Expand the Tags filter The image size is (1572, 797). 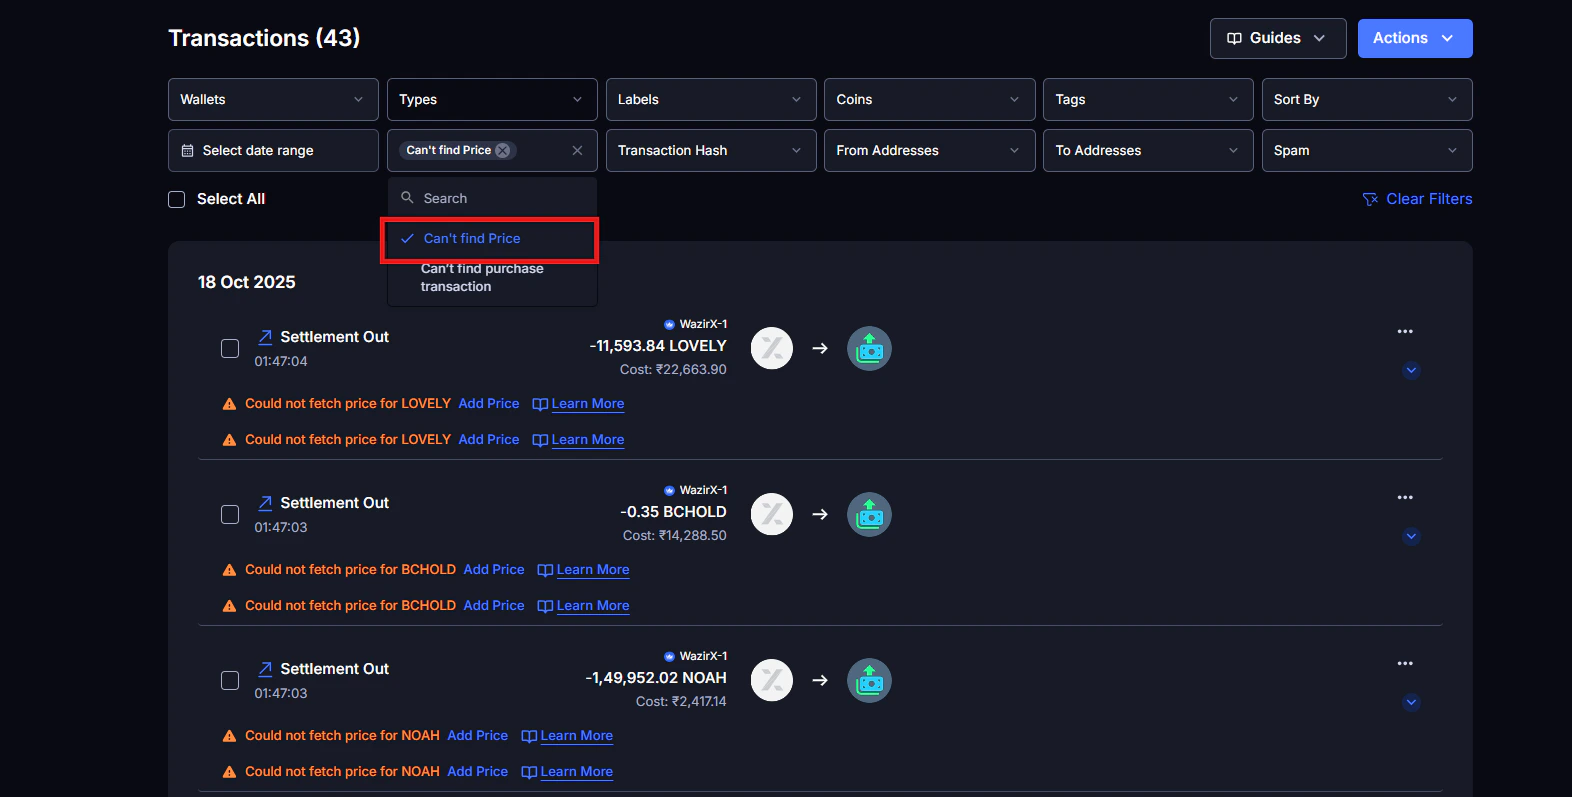pyautogui.click(x=1148, y=100)
